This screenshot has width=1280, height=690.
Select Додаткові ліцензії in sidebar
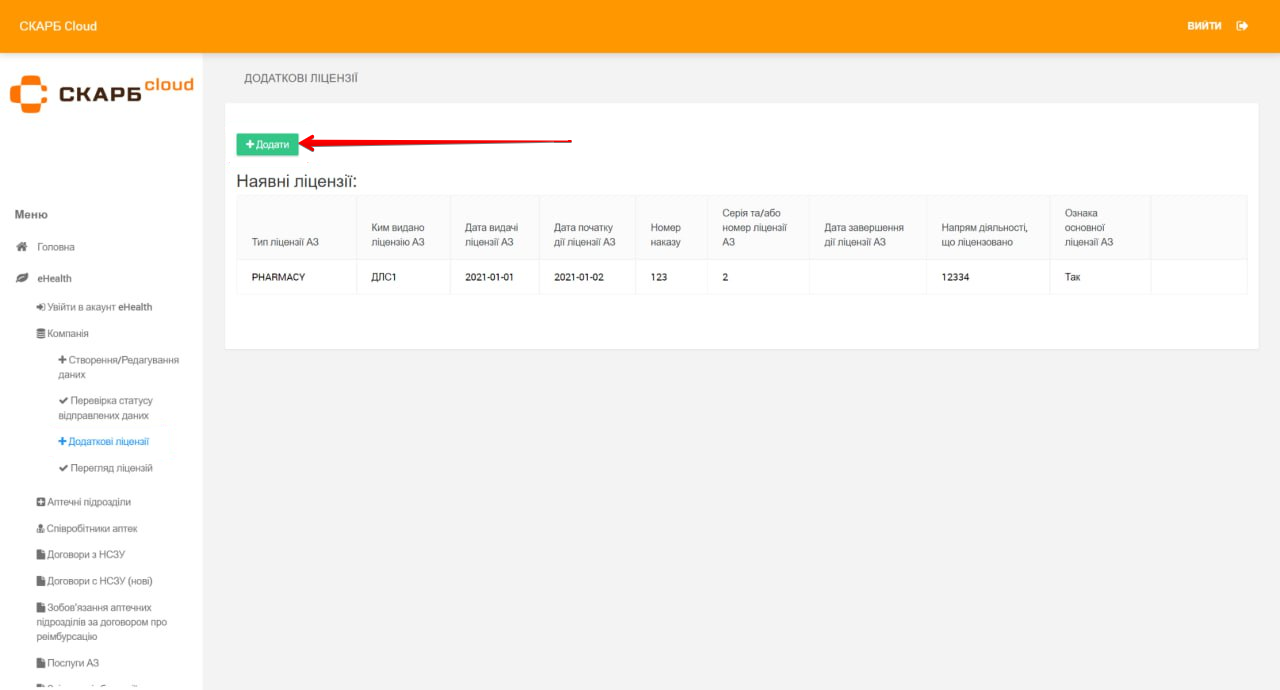108,441
